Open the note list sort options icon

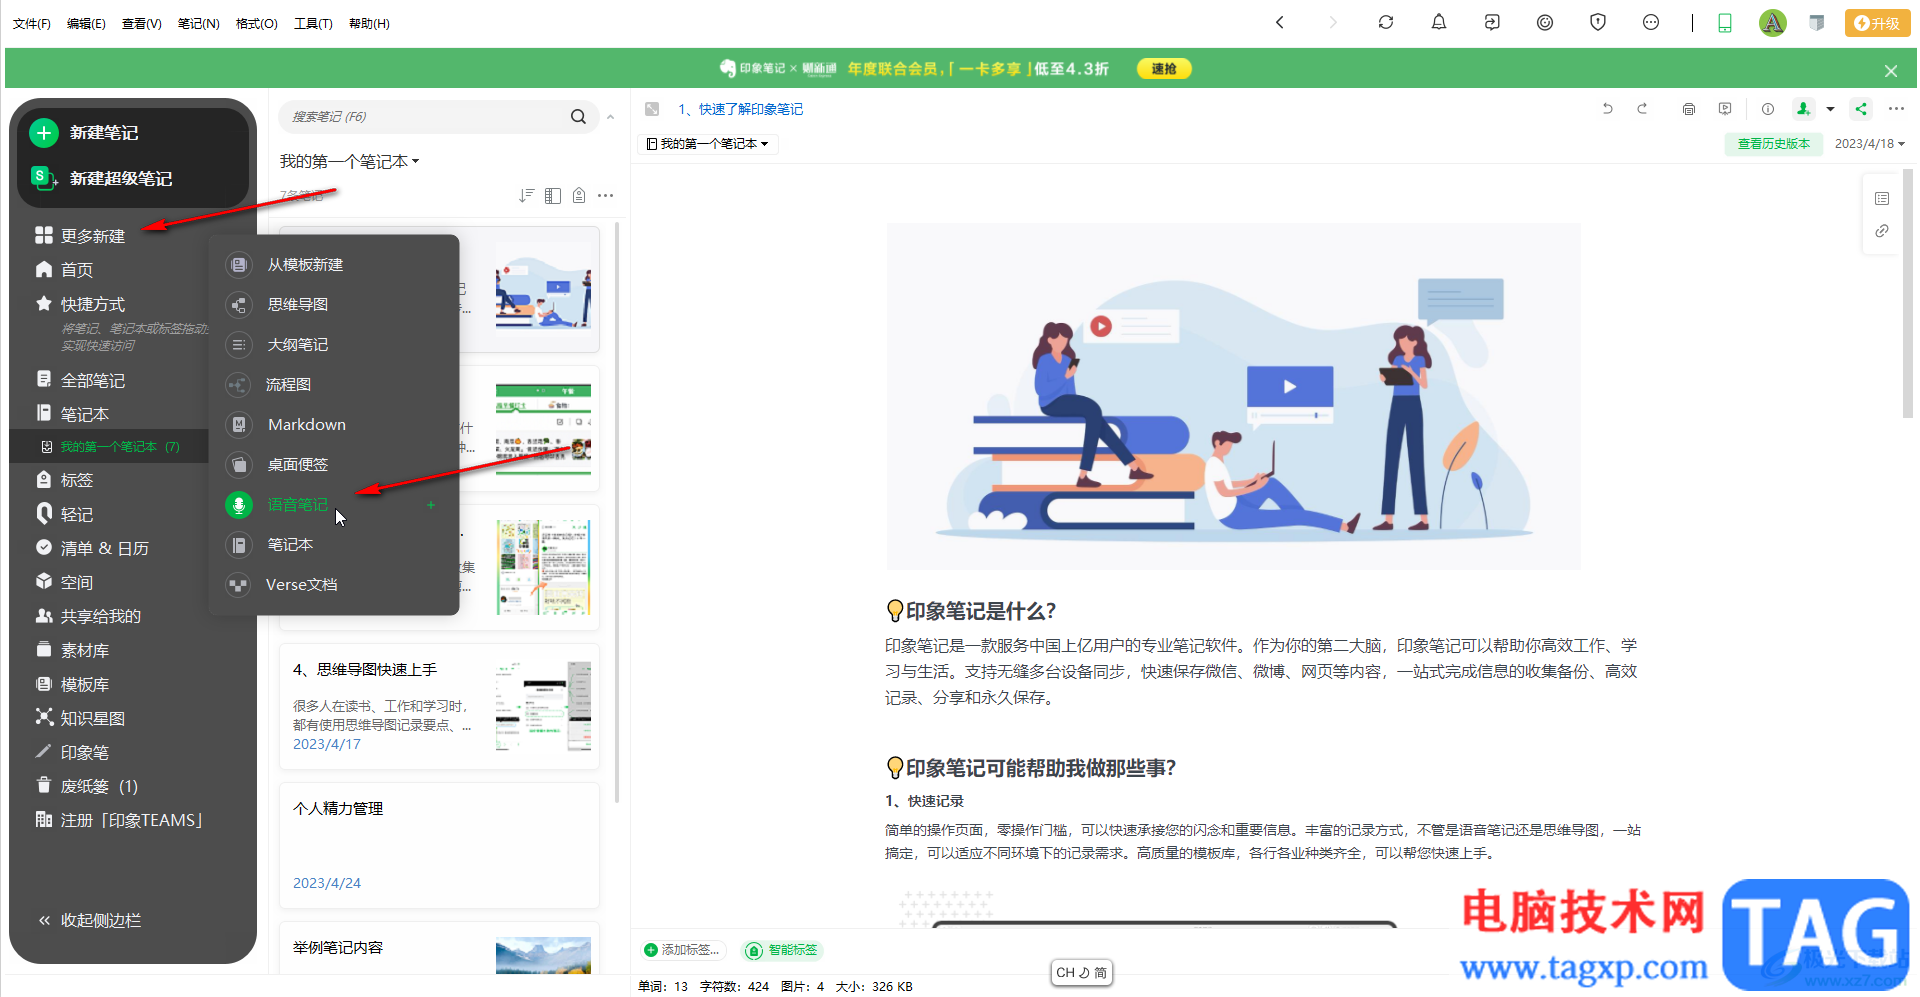526,195
